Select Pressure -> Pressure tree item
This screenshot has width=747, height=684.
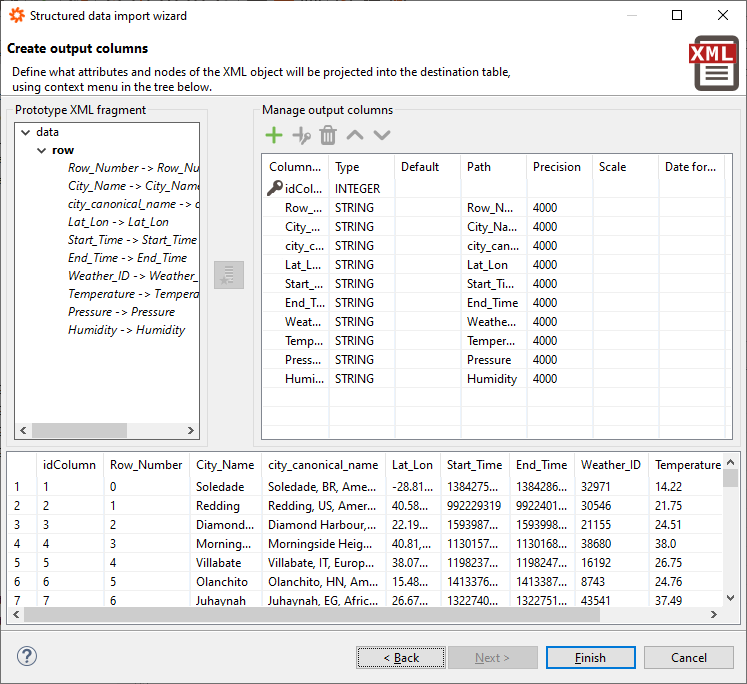[x=121, y=312]
